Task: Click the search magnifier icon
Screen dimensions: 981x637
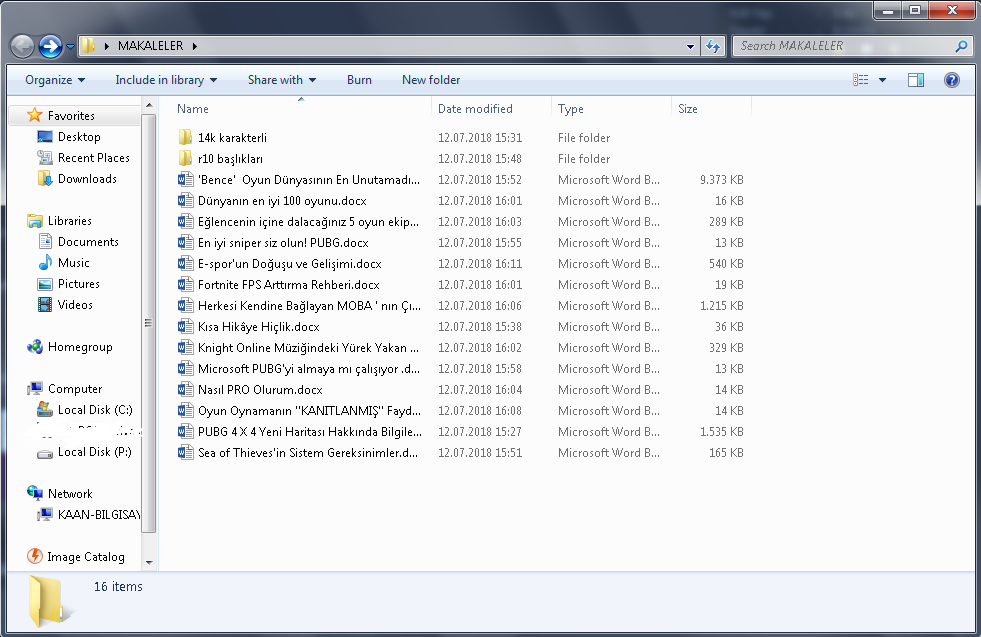Action: pos(962,46)
